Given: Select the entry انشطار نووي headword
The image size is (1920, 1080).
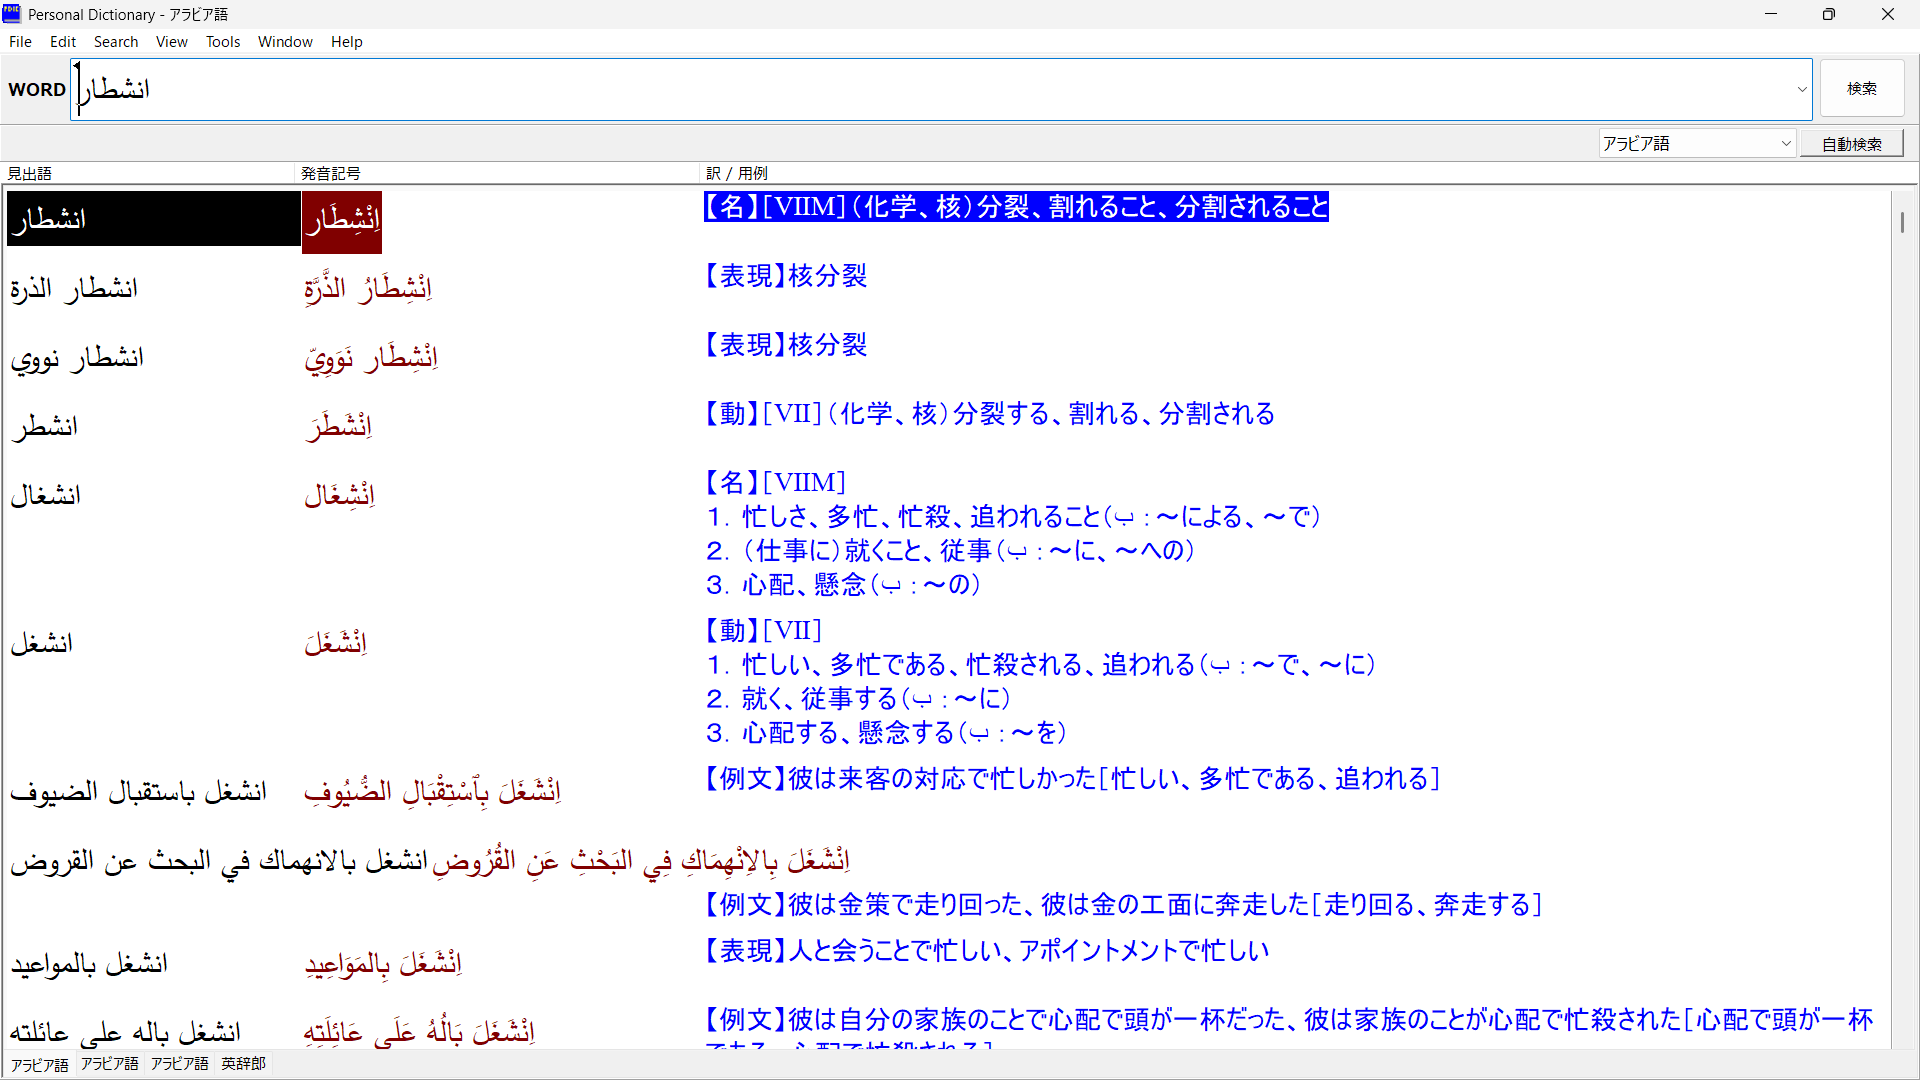Looking at the screenshot, I should point(77,358).
